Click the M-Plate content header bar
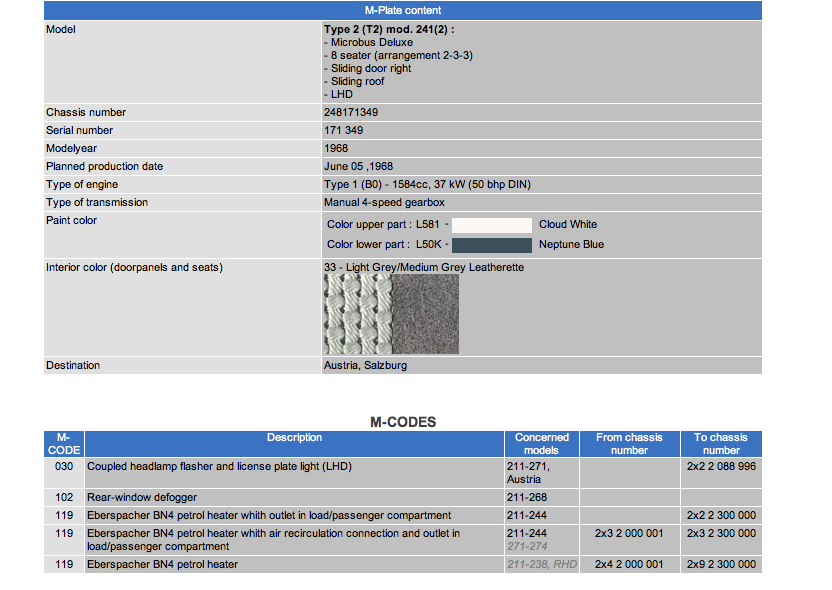 403,10
